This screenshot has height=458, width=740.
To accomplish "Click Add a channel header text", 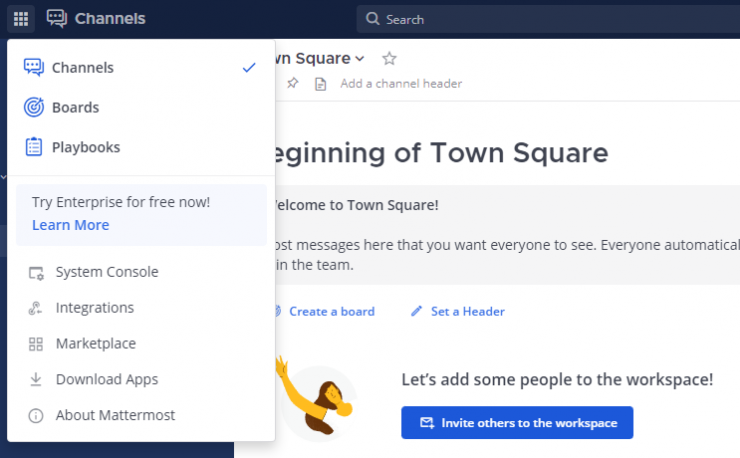I will 401,84.
